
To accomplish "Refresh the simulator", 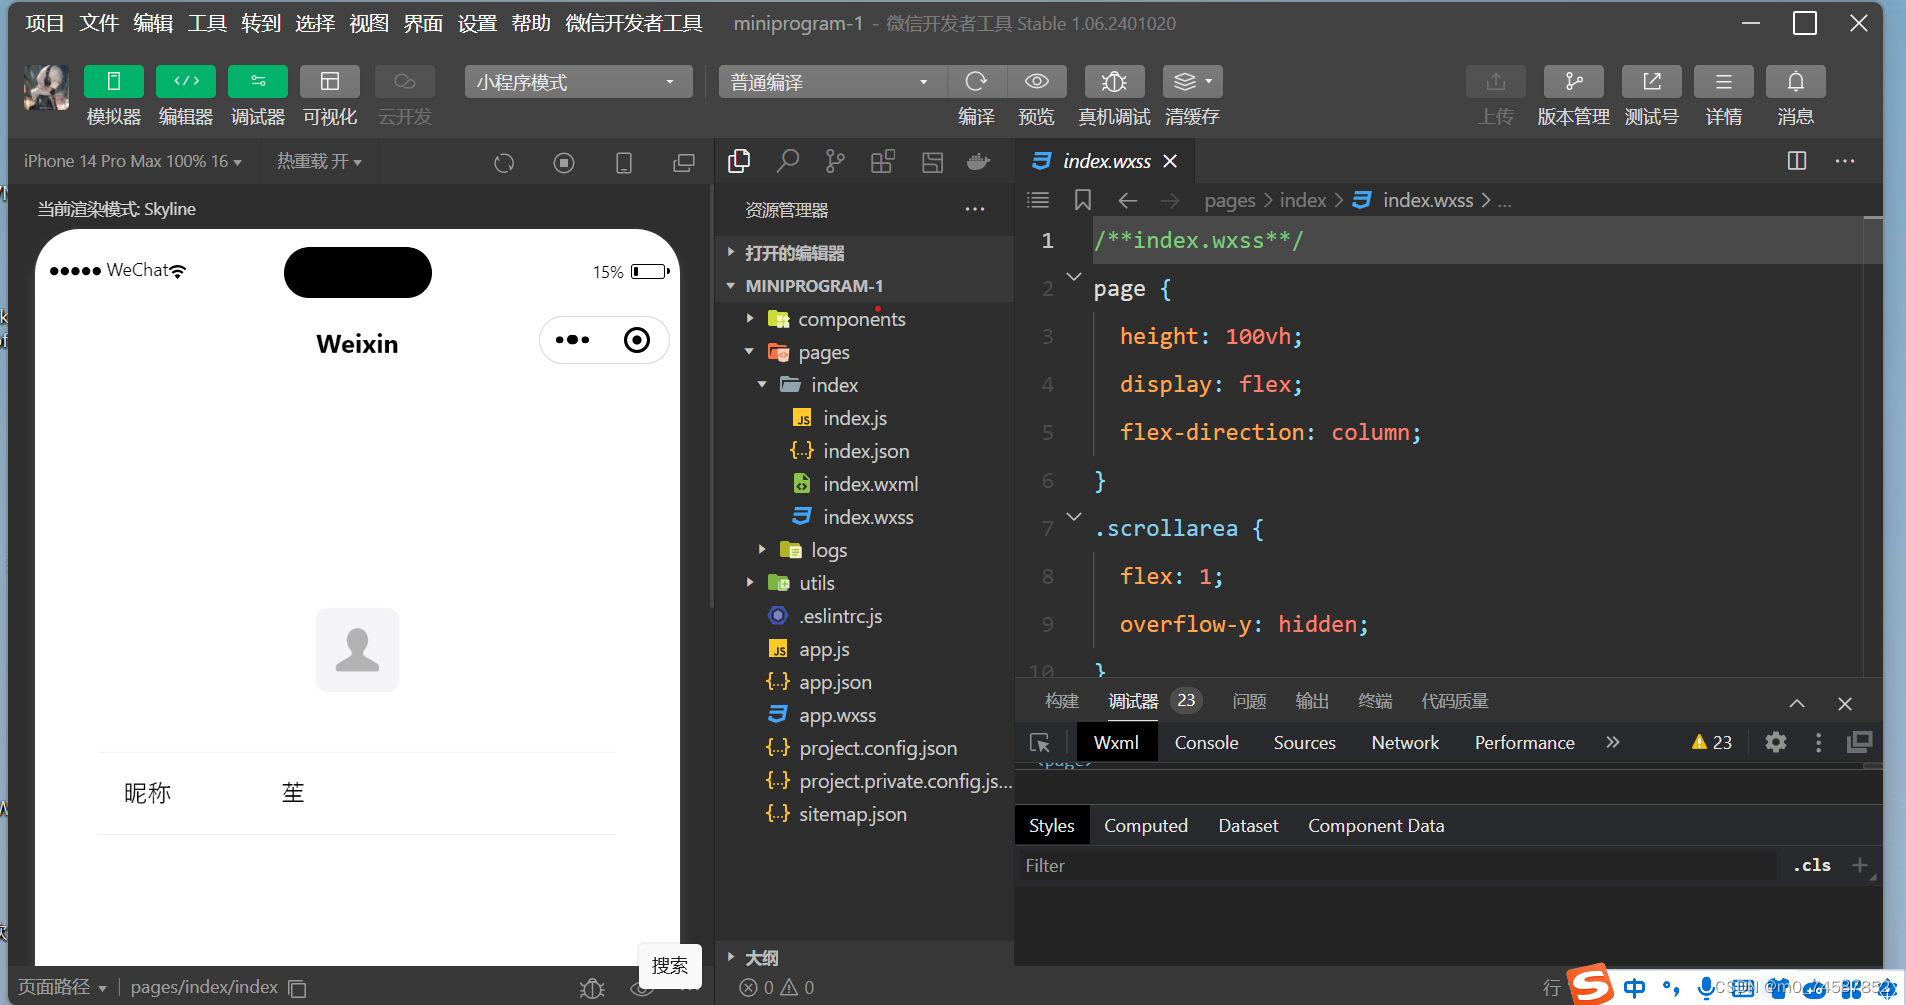I will pos(504,162).
